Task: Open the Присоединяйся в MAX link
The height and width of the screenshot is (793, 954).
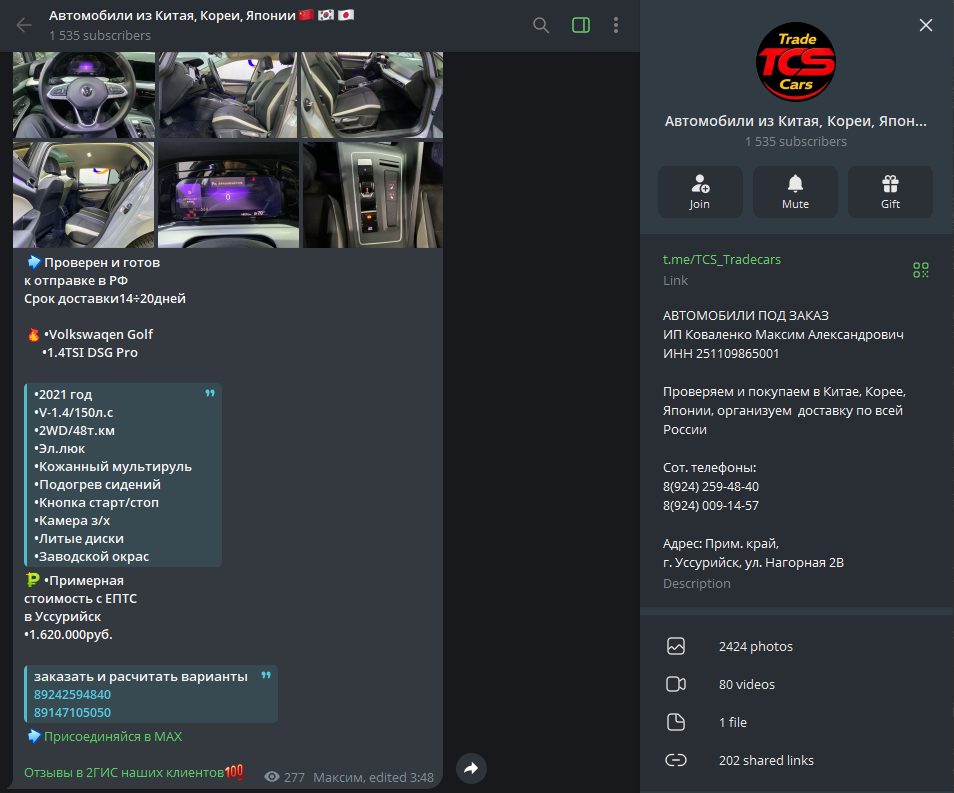Action: (x=113, y=736)
